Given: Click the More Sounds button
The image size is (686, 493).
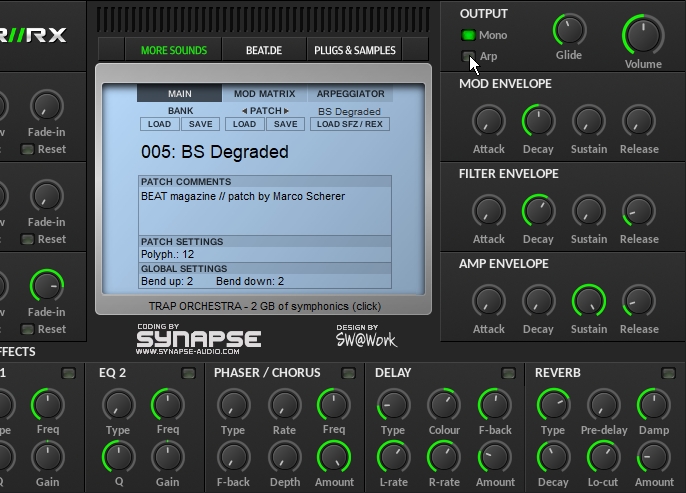Looking at the screenshot, I should pyautogui.click(x=174, y=50).
